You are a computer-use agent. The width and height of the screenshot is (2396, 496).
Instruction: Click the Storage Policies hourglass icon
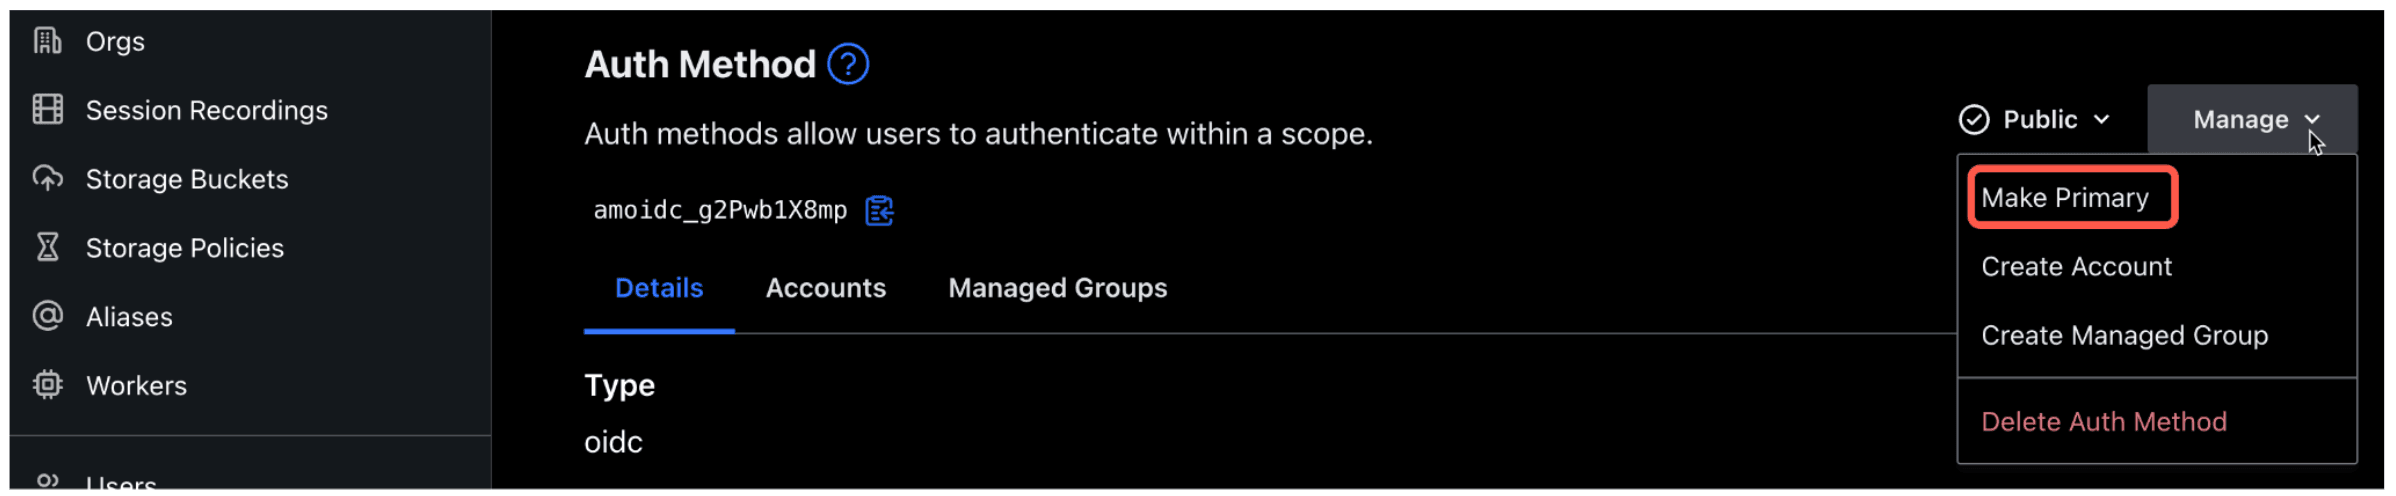(x=47, y=247)
